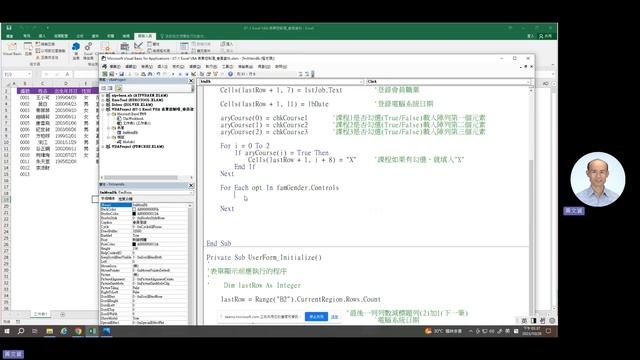This screenshot has height=360, width=640.
Task: Toggle Folders in the Project Explorer toolbar
Action: click(119, 88)
